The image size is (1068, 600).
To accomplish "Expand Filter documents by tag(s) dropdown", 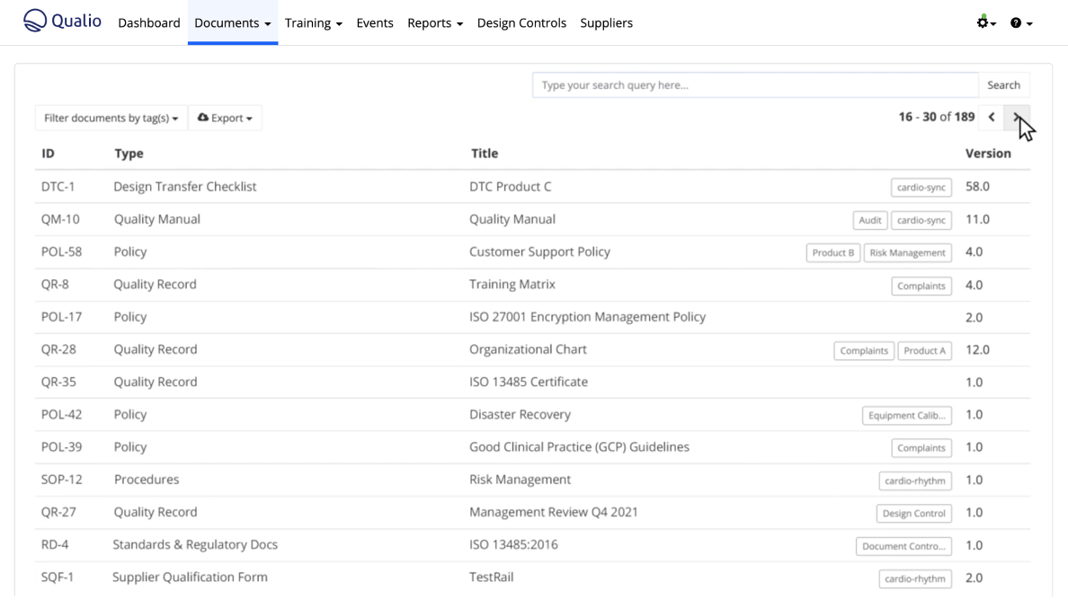I will pos(111,118).
